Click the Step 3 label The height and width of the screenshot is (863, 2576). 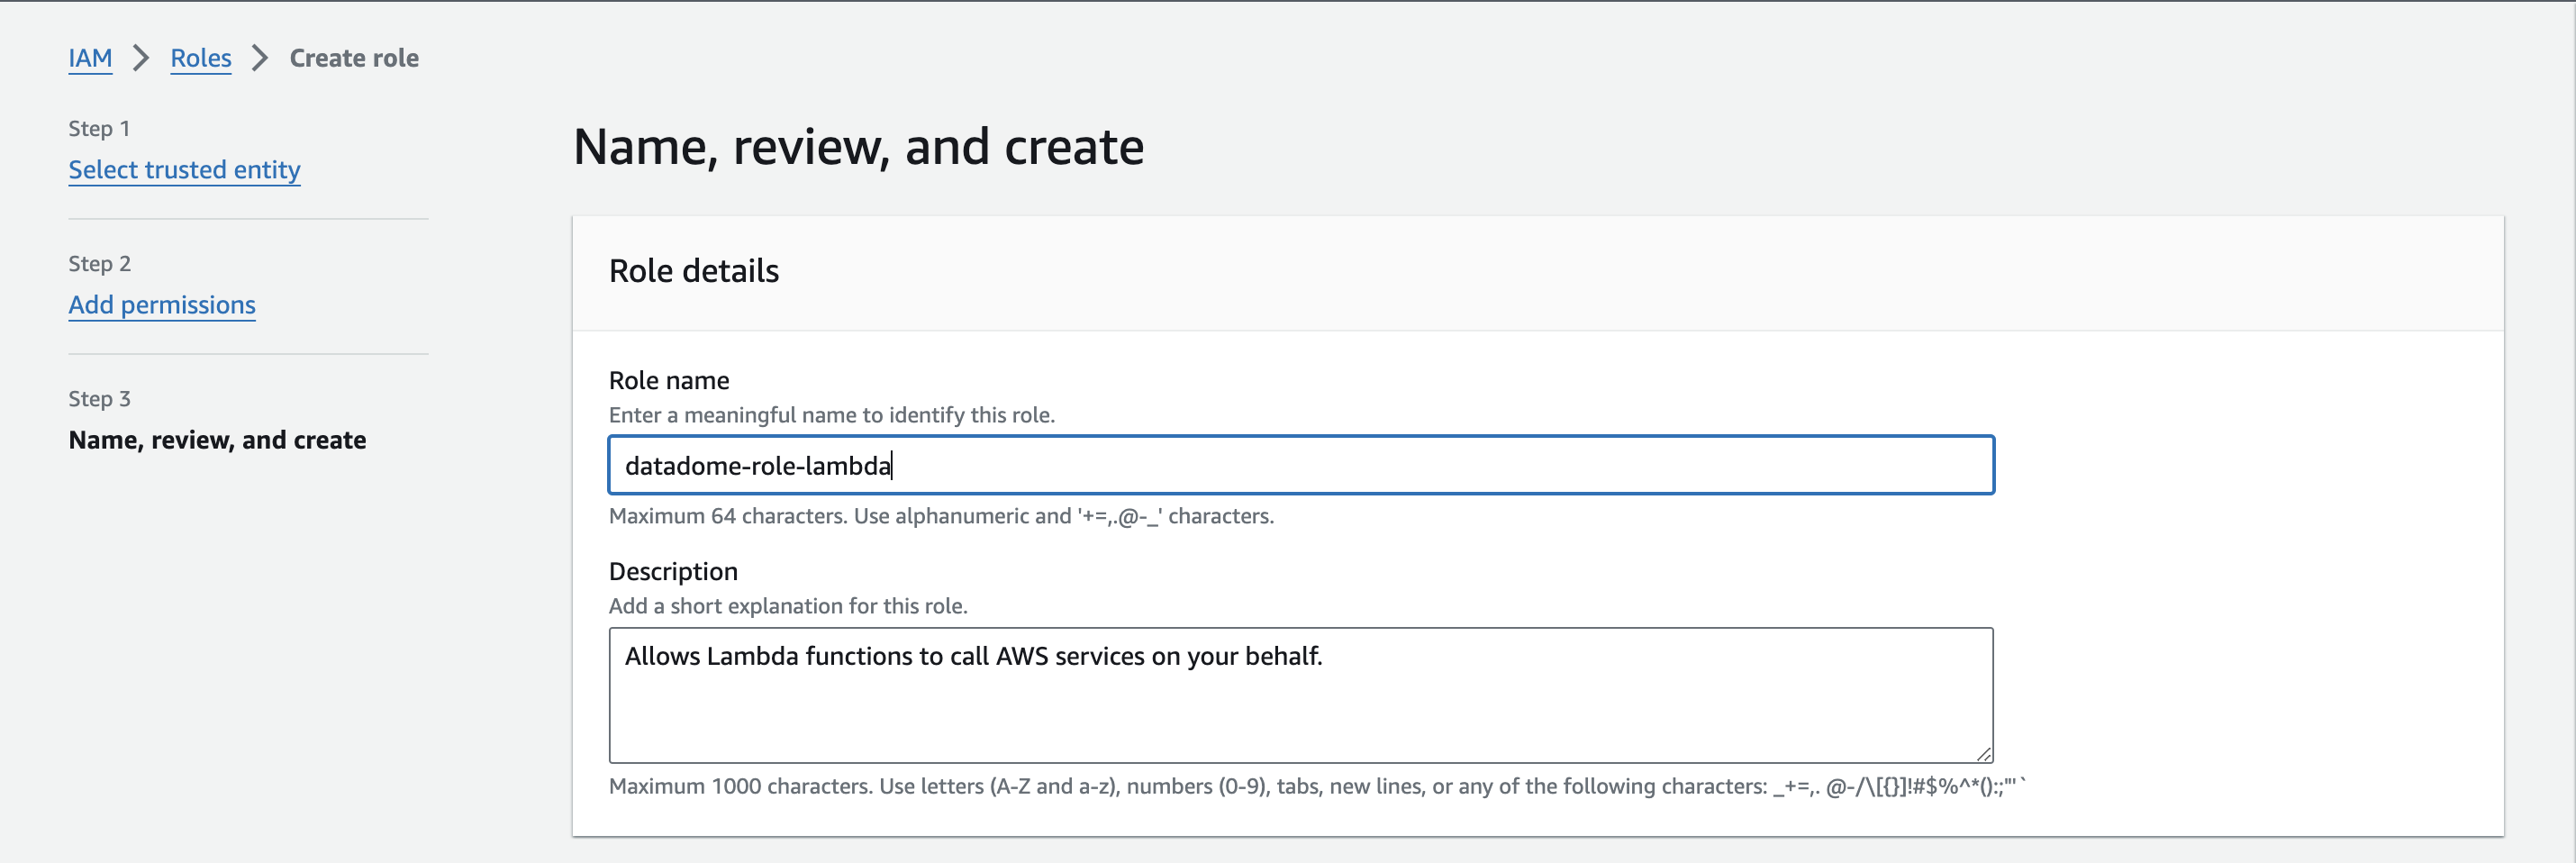99,399
